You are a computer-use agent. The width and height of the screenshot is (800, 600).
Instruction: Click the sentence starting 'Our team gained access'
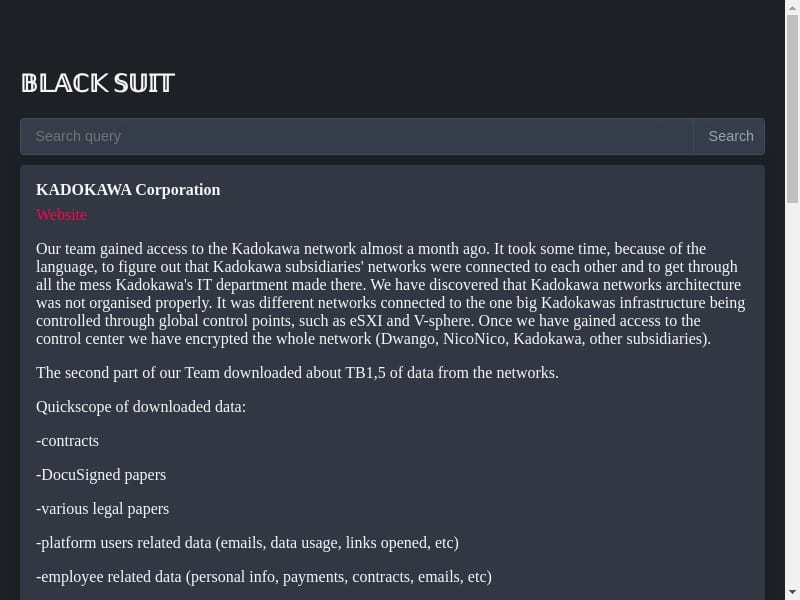263,249
